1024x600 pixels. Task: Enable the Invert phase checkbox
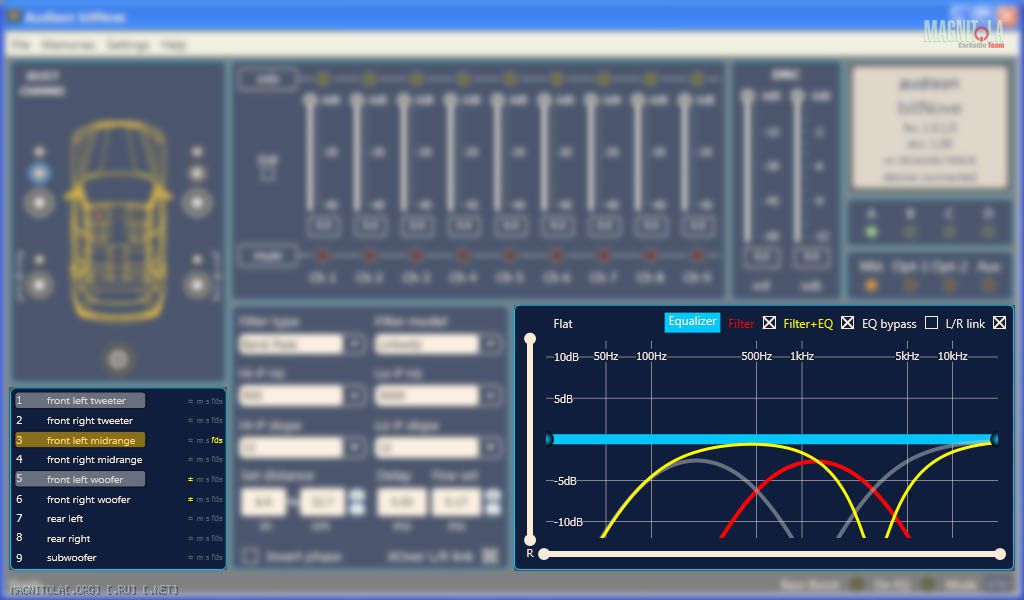coord(249,556)
